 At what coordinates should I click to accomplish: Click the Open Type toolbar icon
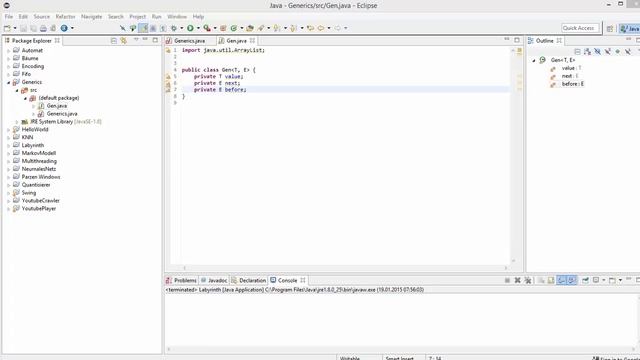tap(250, 28)
